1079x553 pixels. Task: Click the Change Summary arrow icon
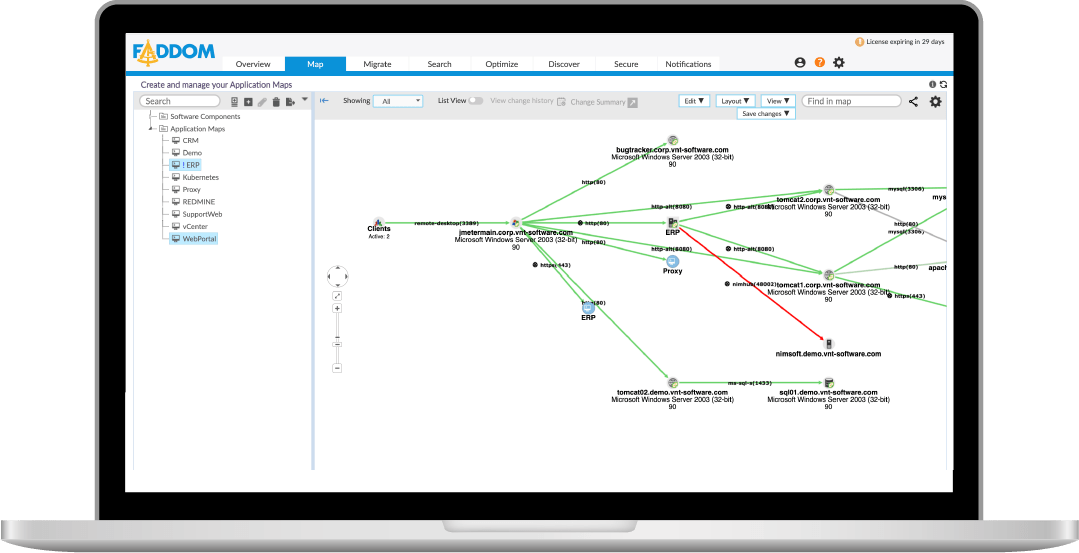[632, 102]
